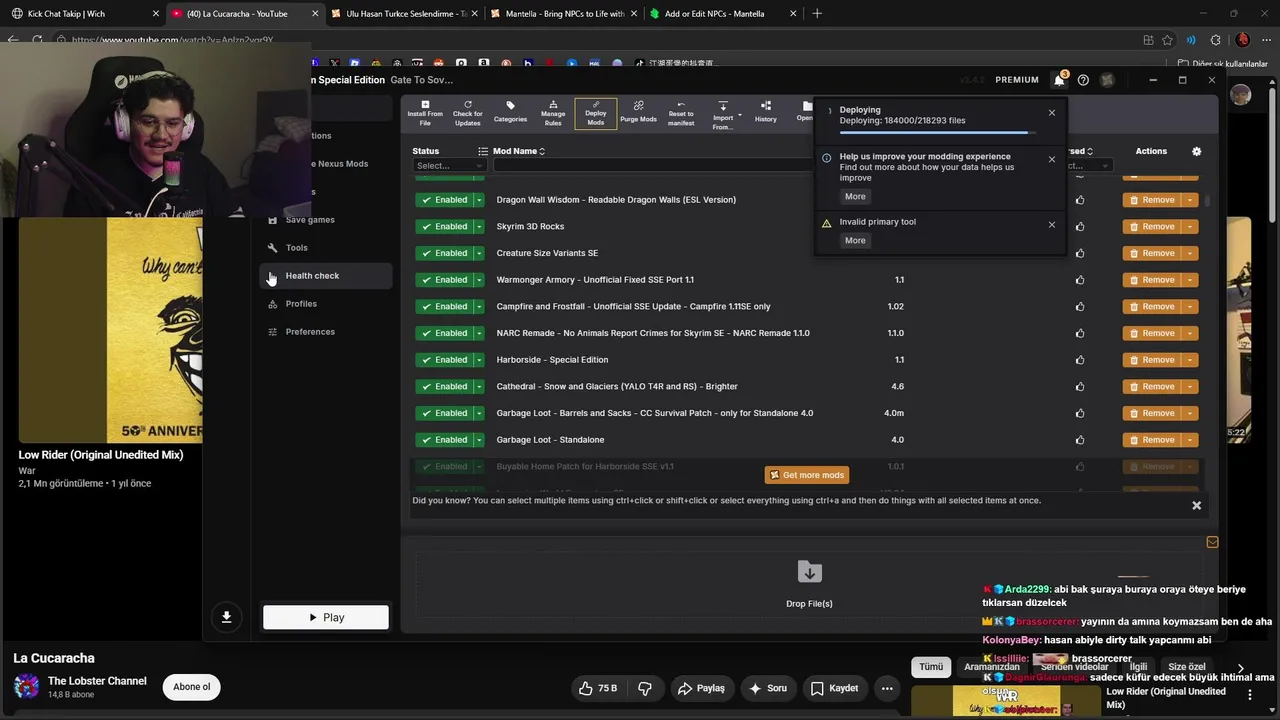This screenshot has height=720, width=1280.
Task: Disable Garbage Loot - Standalone mod
Action: (x=444, y=440)
